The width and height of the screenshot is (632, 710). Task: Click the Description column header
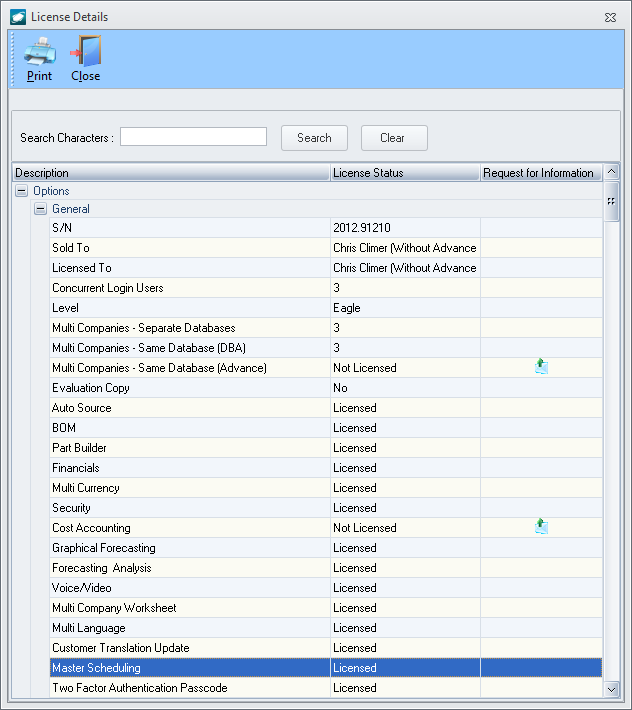[171, 173]
